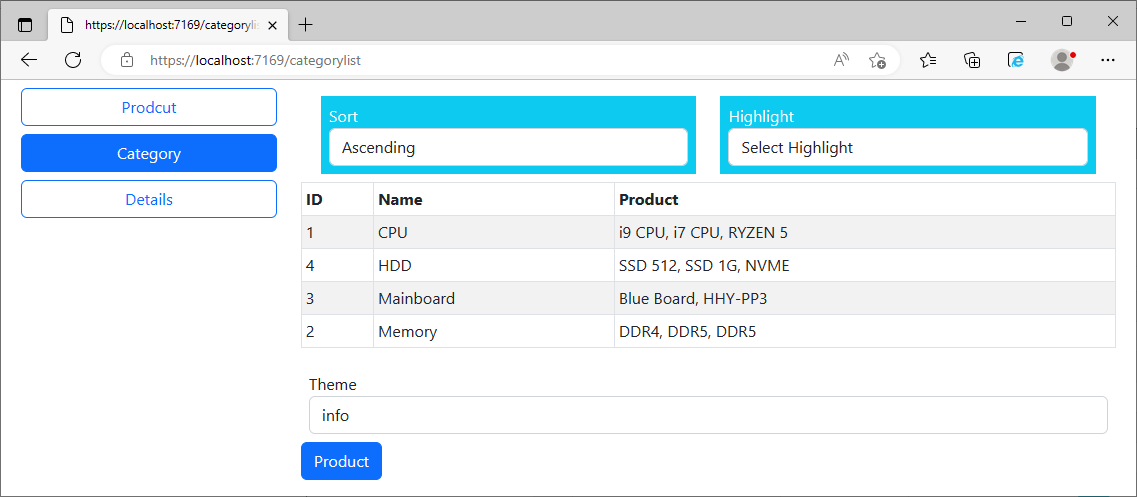Open the Details navigation button
This screenshot has height=497, width=1137.
click(x=149, y=199)
